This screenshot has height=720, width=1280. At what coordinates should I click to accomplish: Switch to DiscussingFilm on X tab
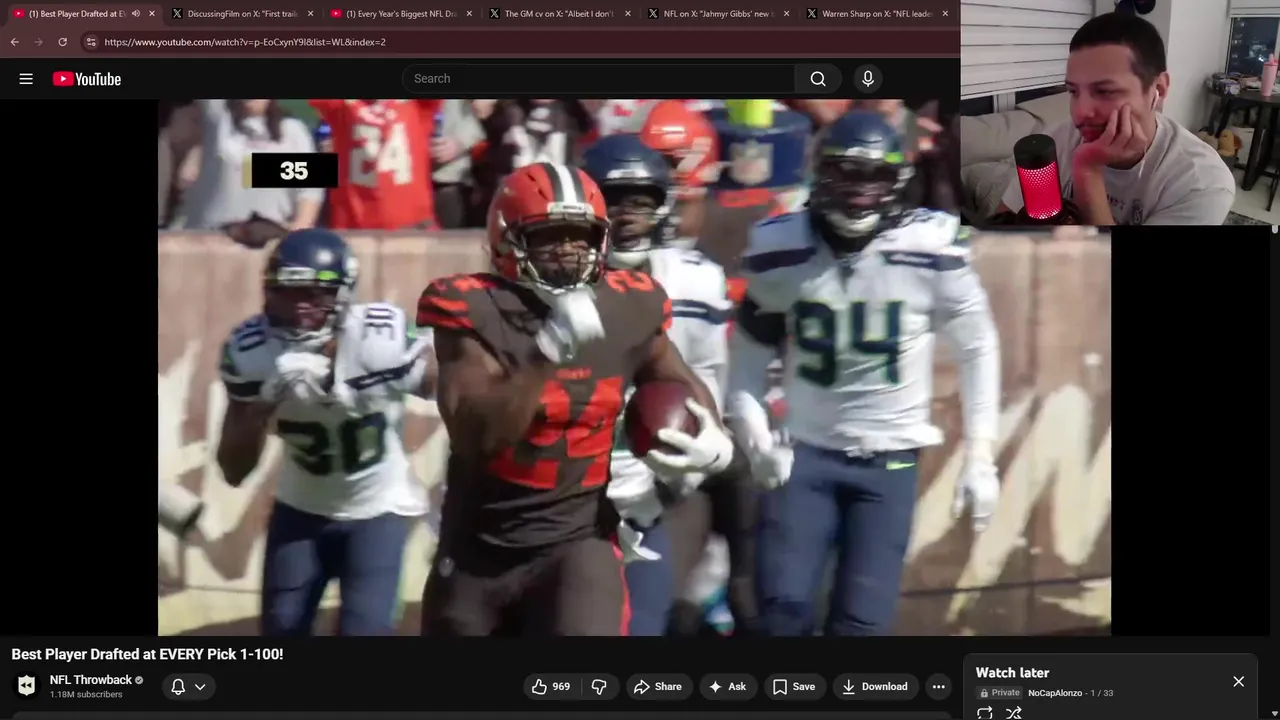pyautogui.click(x=243, y=14)
